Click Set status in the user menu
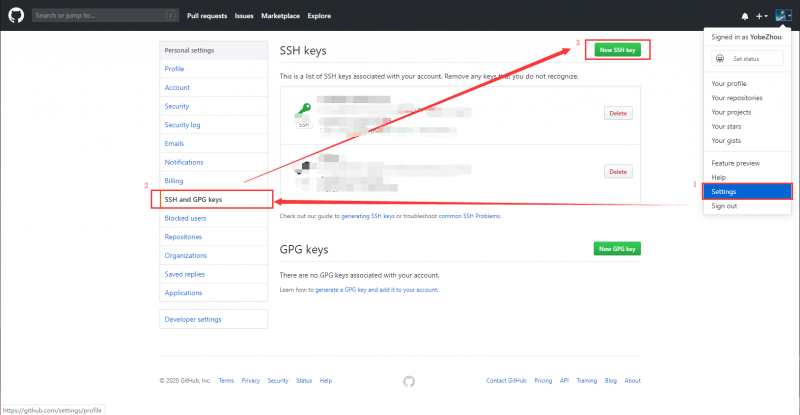Image resolution: width=800 pixels, height=415 pixels. [747, 59]
